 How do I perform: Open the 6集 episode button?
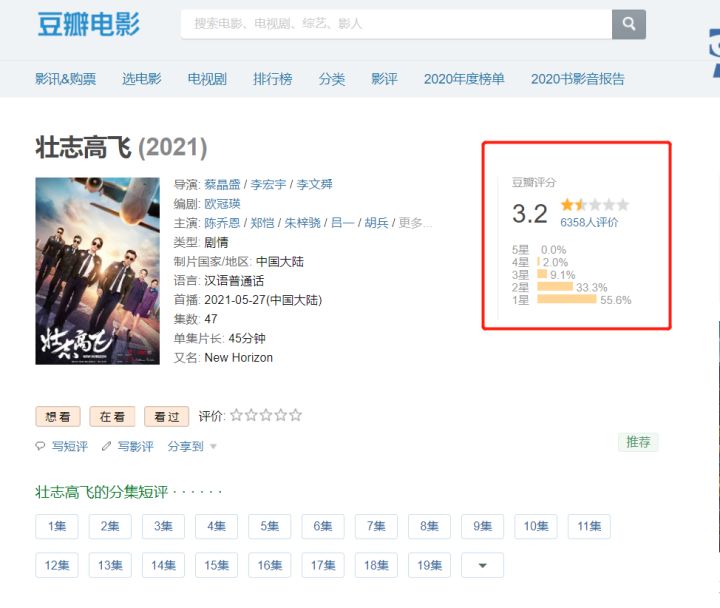coord(323,526)
